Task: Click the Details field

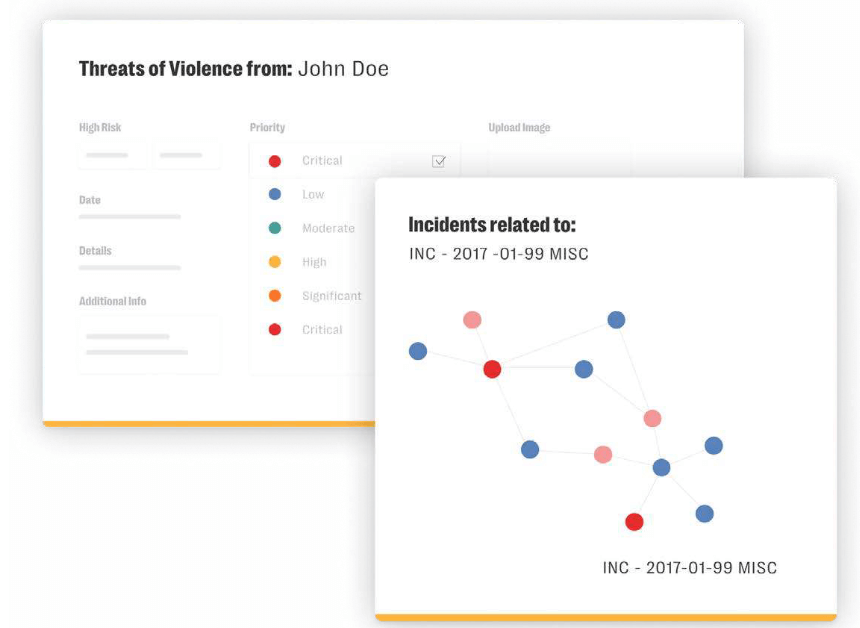Action: click(x=130, y=268)
